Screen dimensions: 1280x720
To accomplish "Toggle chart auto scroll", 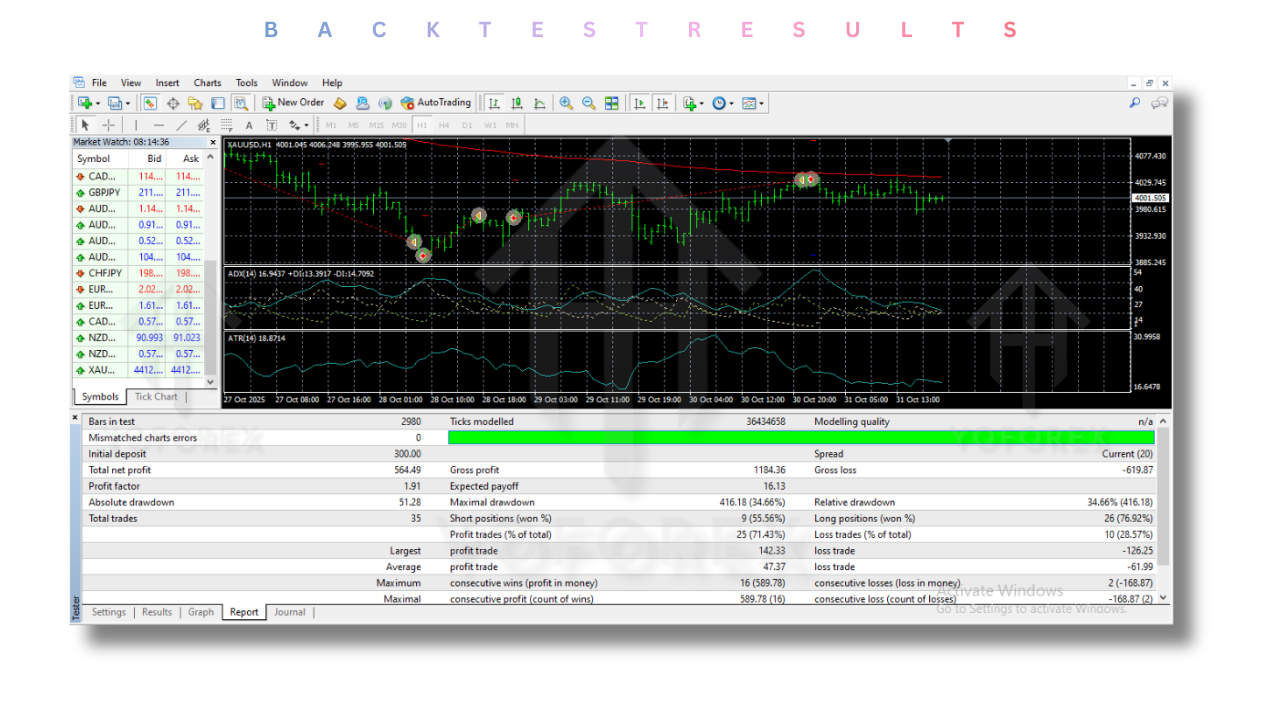I will (639, 103).
